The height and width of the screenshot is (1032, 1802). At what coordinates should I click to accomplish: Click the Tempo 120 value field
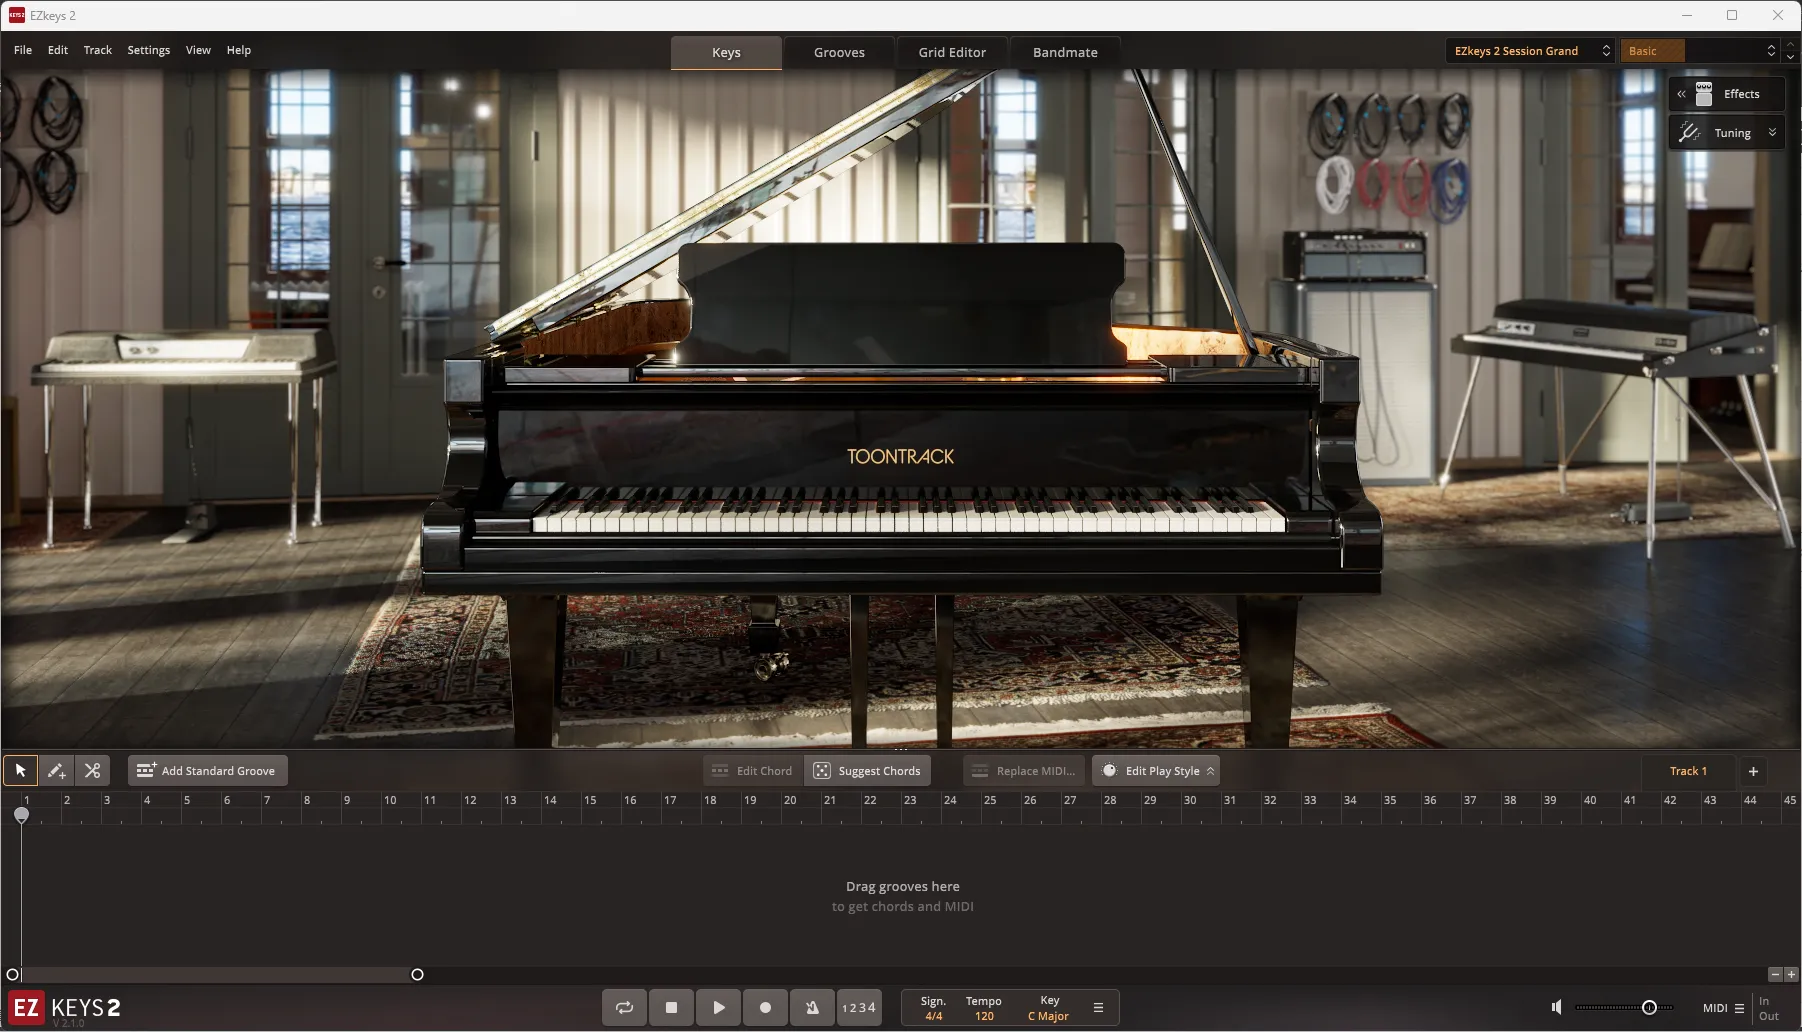tap(984, 1016)
